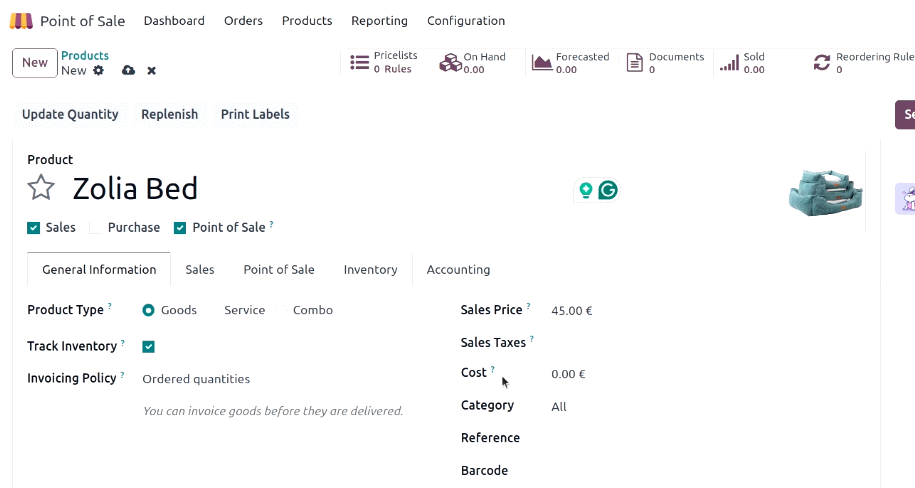Screen dimensions: 915x488
Task: Open the Pricelists rules stat button
Action: [384, 62]
